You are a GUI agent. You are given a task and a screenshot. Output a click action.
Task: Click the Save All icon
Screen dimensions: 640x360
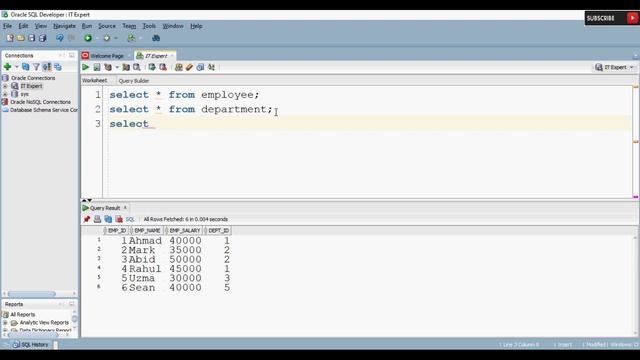42,38
